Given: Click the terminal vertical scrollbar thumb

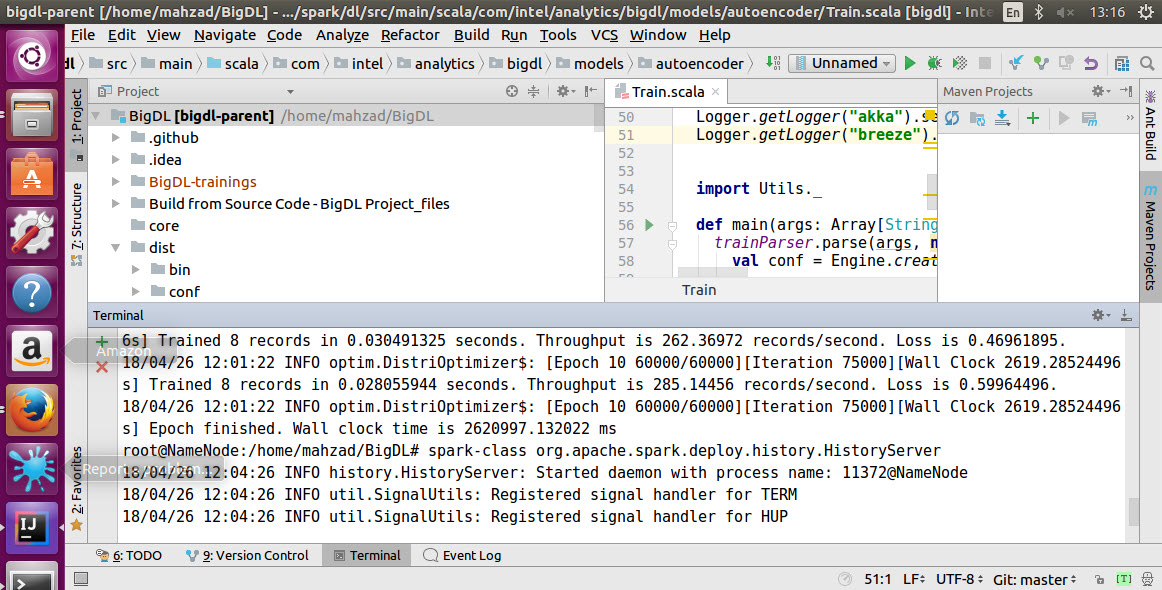Looking at the screenshot, I should [1133, 510].
